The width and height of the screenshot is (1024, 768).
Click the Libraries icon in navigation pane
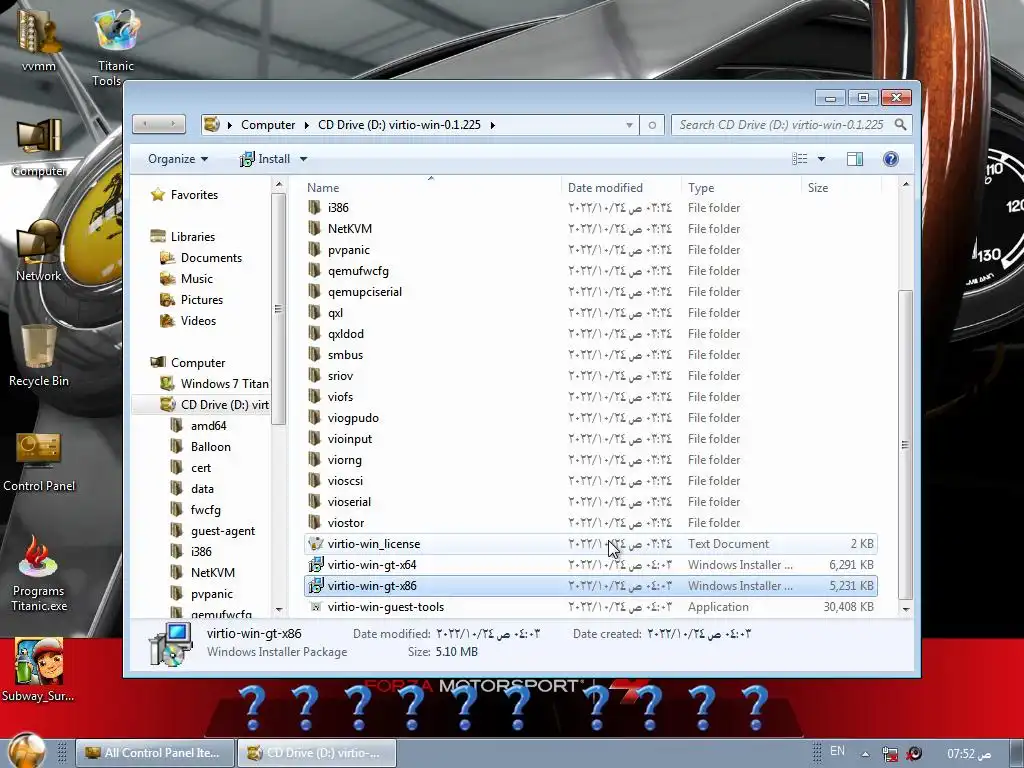point(157,236)
